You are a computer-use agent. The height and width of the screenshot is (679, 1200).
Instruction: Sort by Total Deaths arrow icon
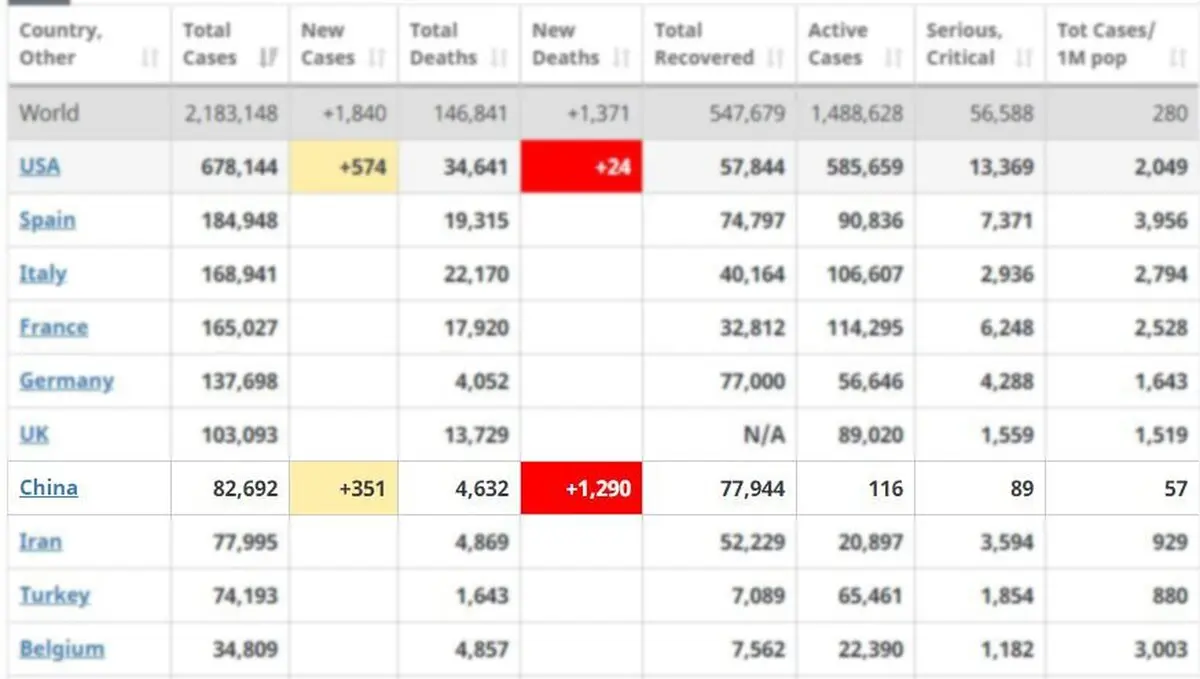pos(498,58)
